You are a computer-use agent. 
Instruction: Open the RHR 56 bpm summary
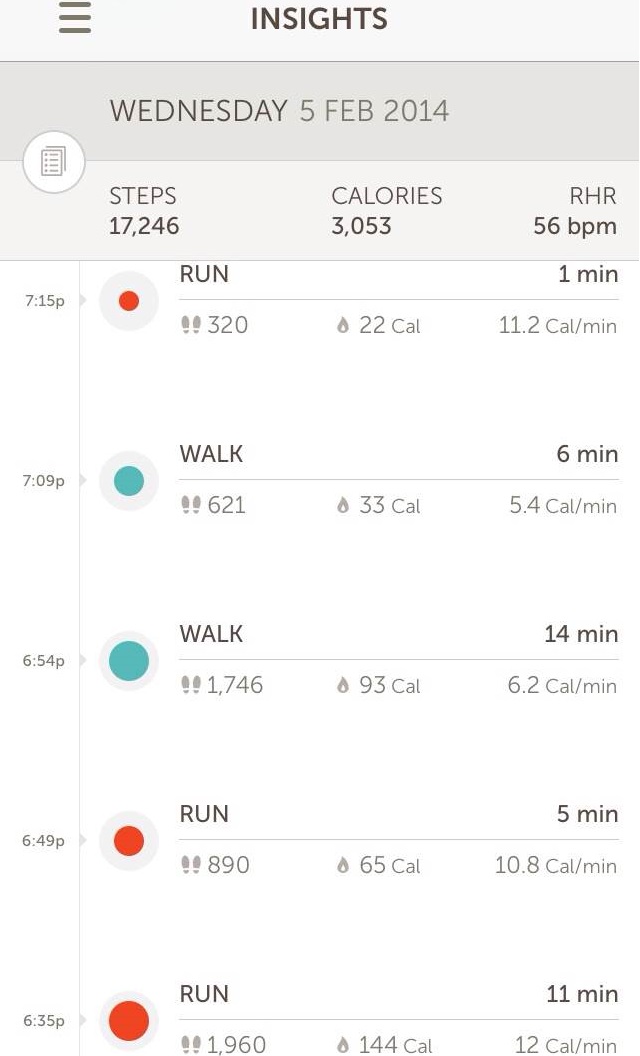575,211
